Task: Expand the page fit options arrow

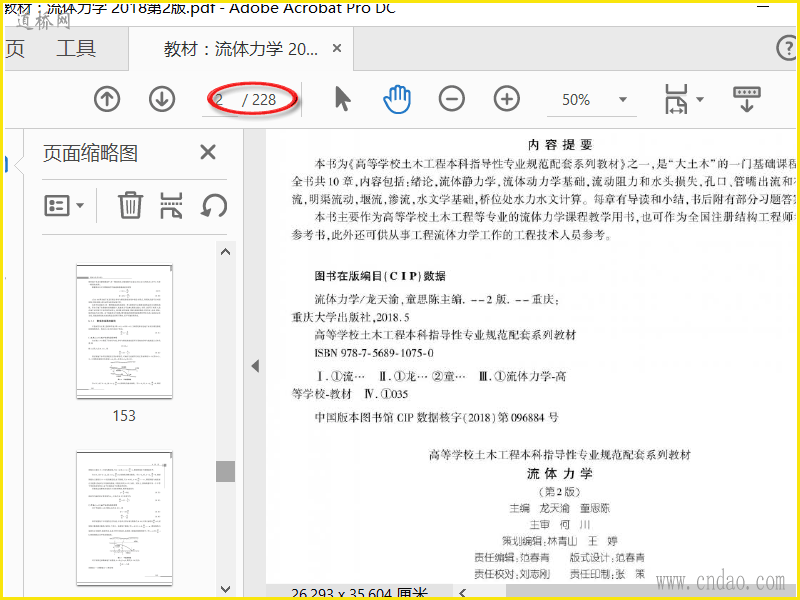Action: pyautogui.click(x=700, y=99)
